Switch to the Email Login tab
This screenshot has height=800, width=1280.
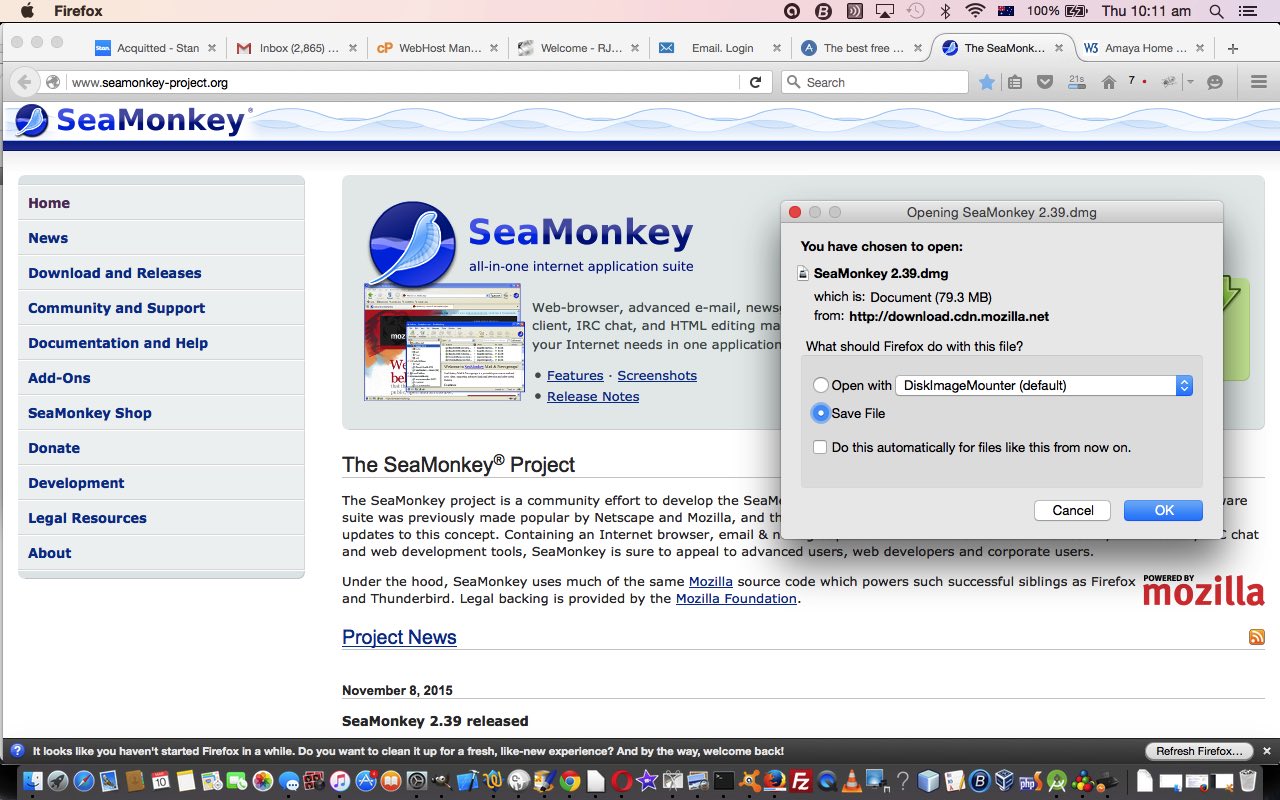[722, 48]
